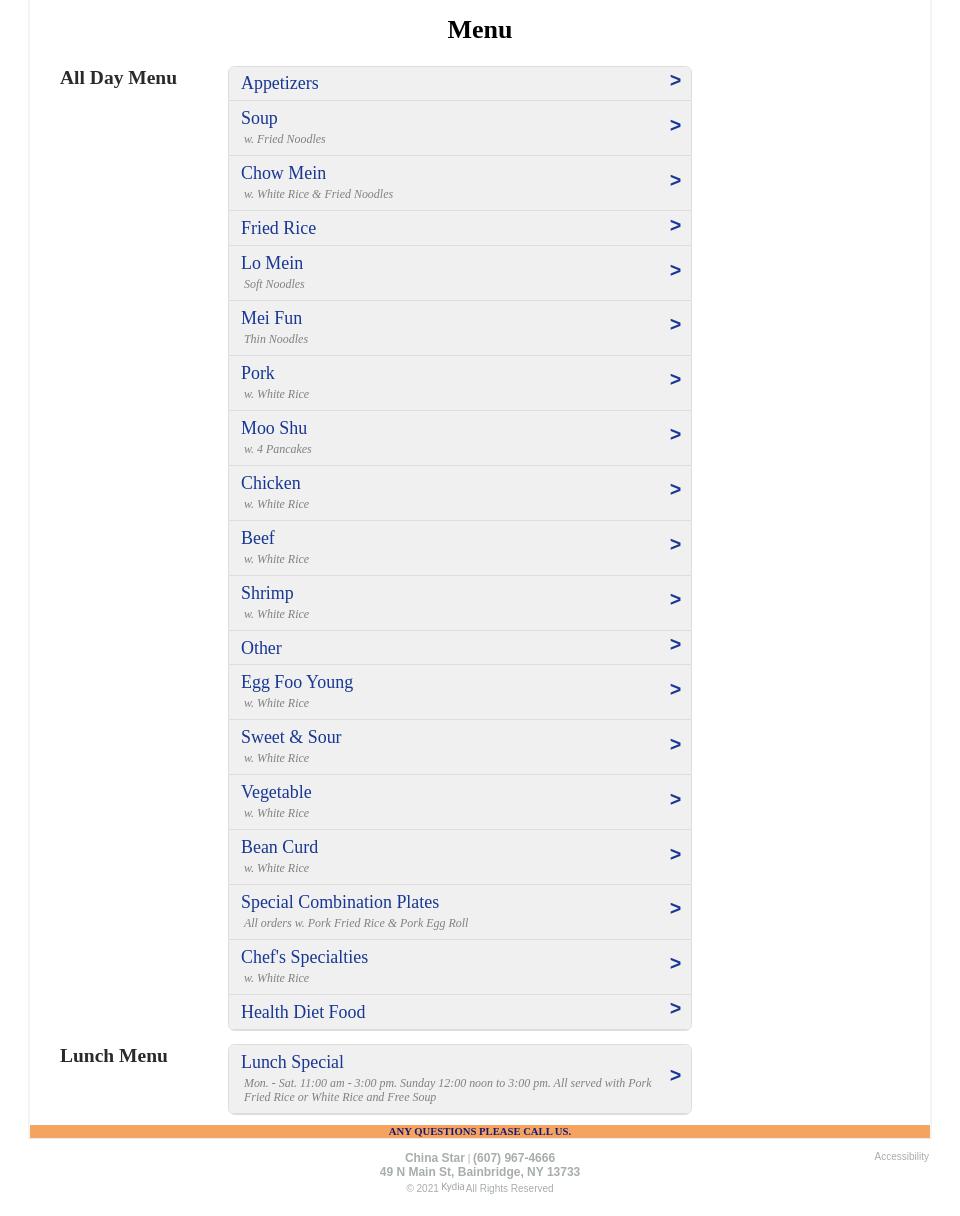The image size is (960, 1216).
Task: Click the Kydia footer link
Action: pyautogui.click(x=453, y=1187)
